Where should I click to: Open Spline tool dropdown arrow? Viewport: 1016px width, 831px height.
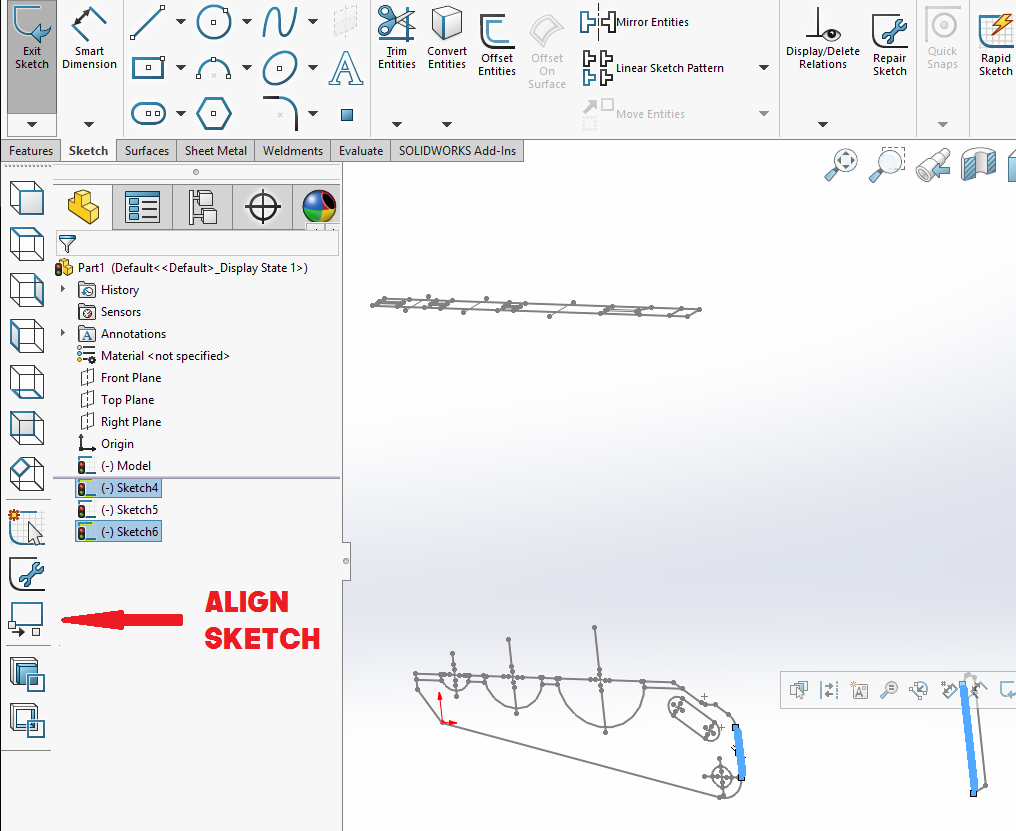pyautogui.click(x=313, y=21)
